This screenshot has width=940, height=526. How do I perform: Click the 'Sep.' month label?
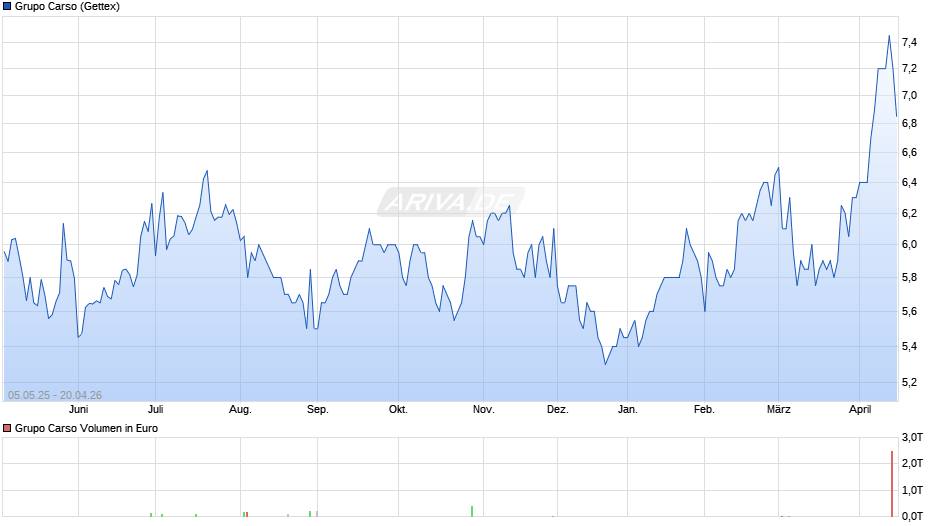[x=318, y=410]
